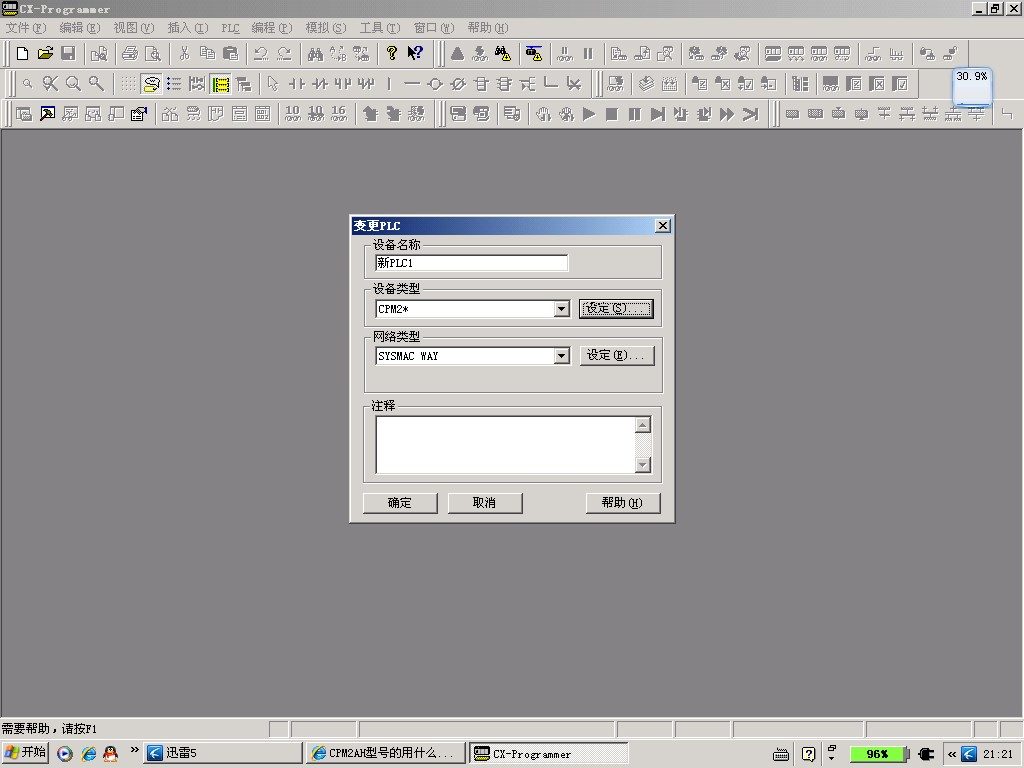
Task: Open the PLC menu
Action: pos(230,28)
